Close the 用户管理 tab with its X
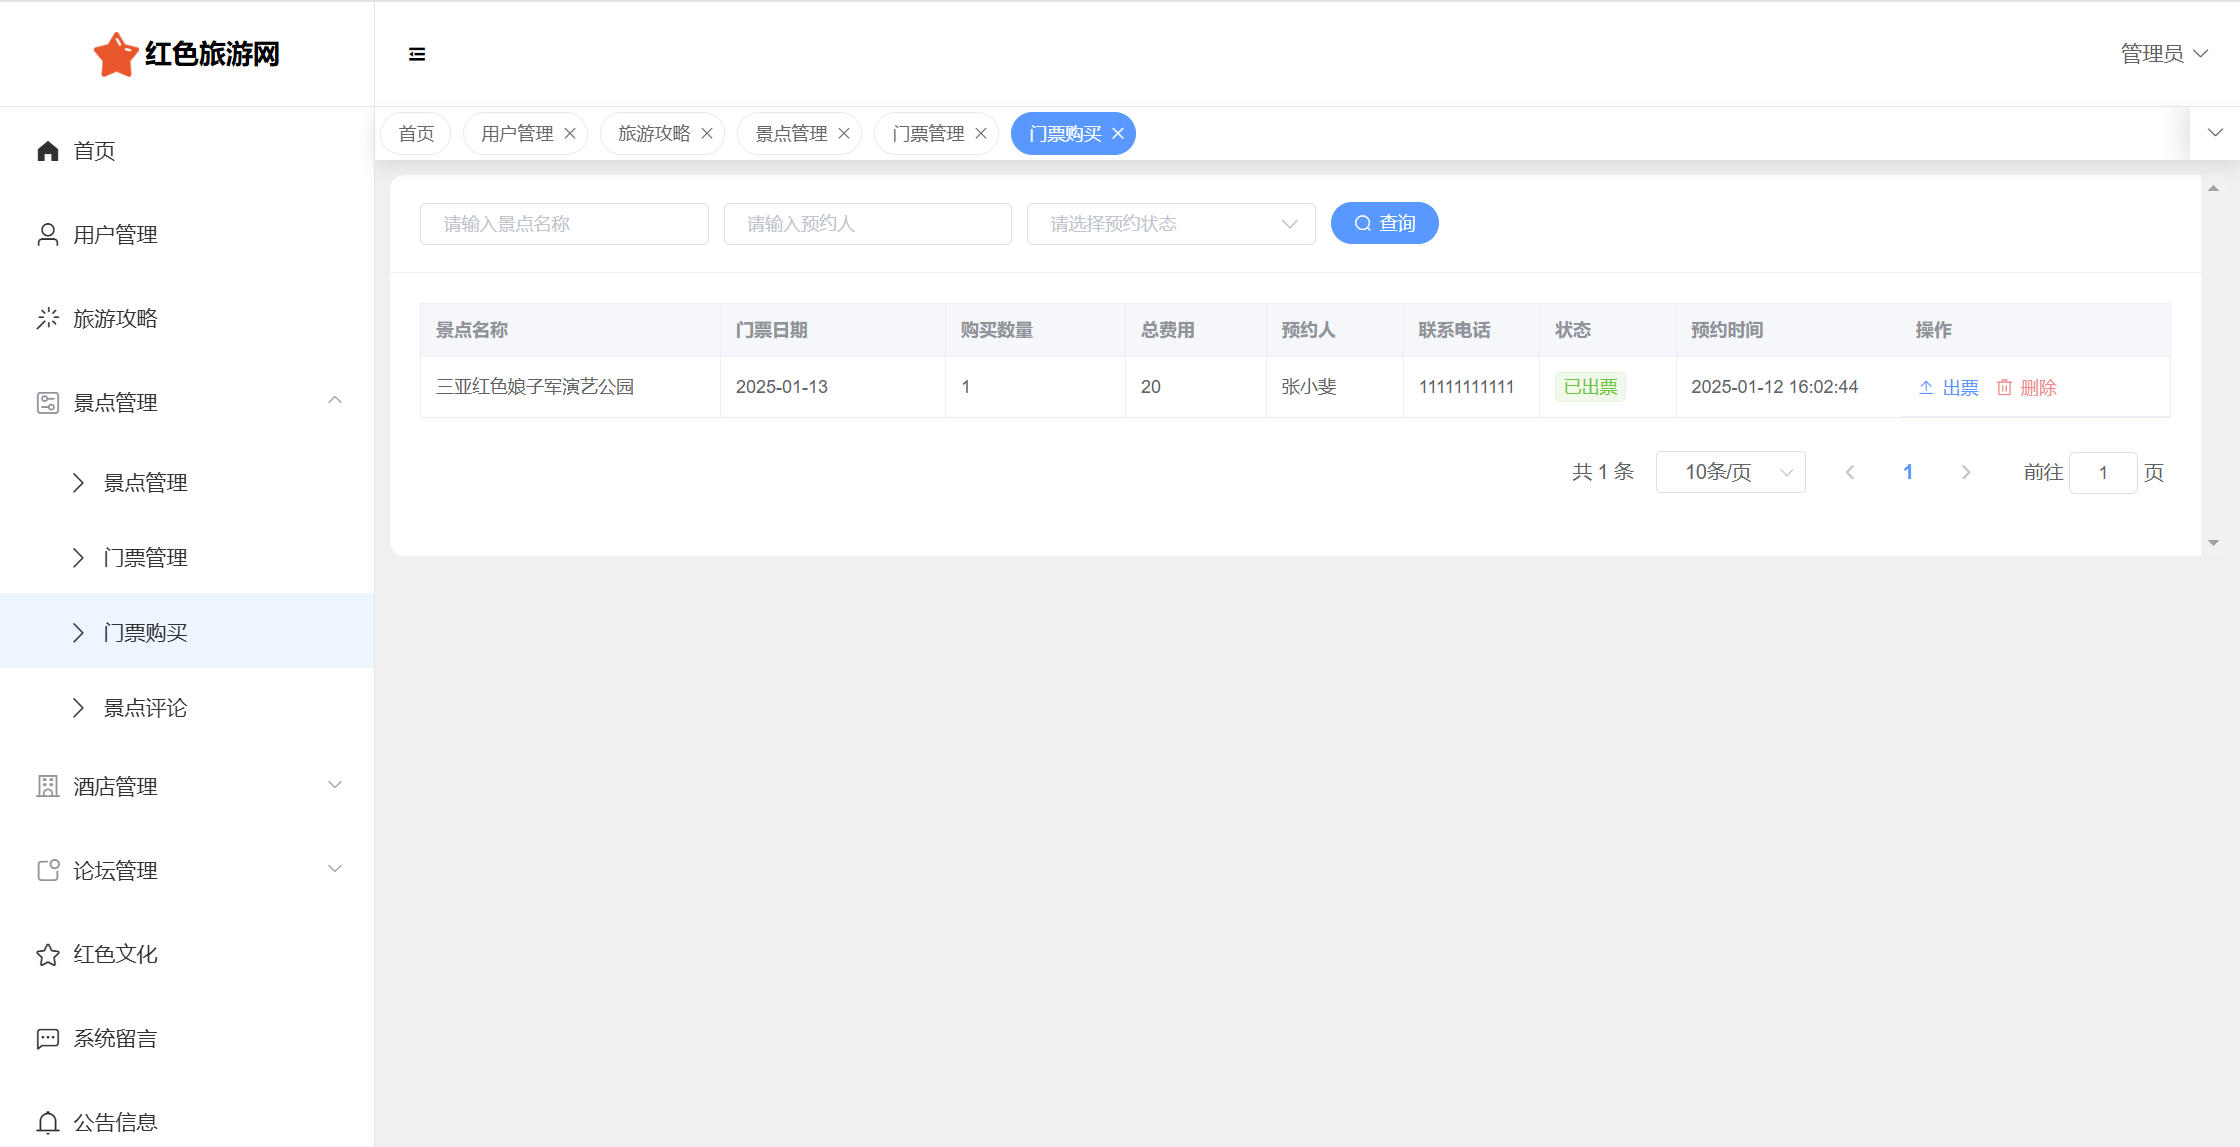The height and width of the screenshot is (1147, 2240). coord(570,134)
